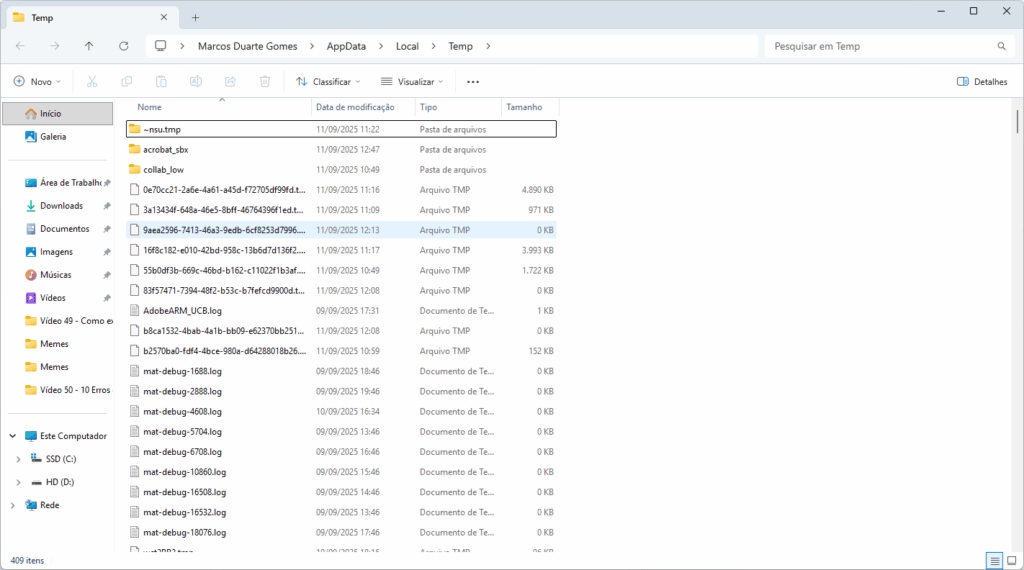Click the AdobeARM_UCB.log file icon

[135, 310]
